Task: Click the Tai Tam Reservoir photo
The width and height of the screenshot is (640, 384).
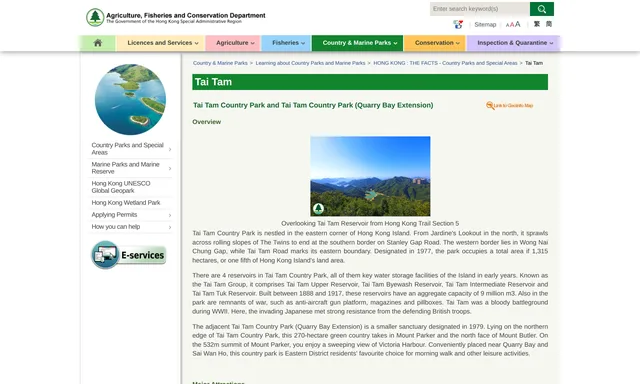Action: (370, 176)
